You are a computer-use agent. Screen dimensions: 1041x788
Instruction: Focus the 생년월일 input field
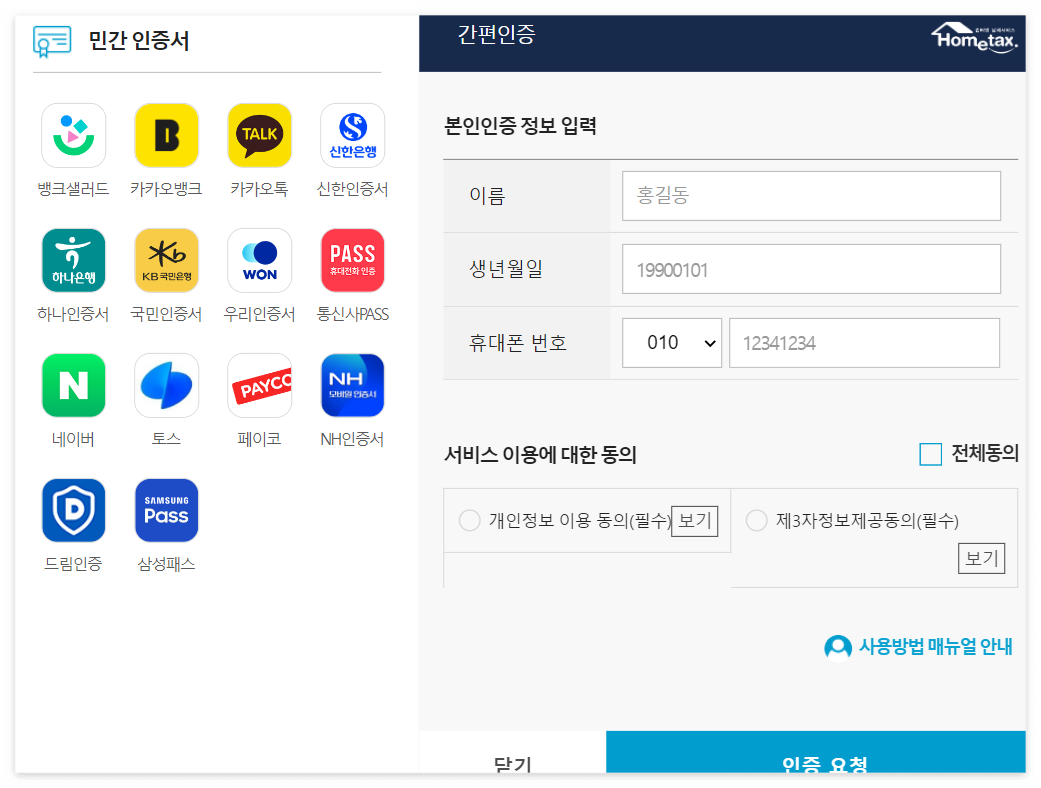coord(811,269)
